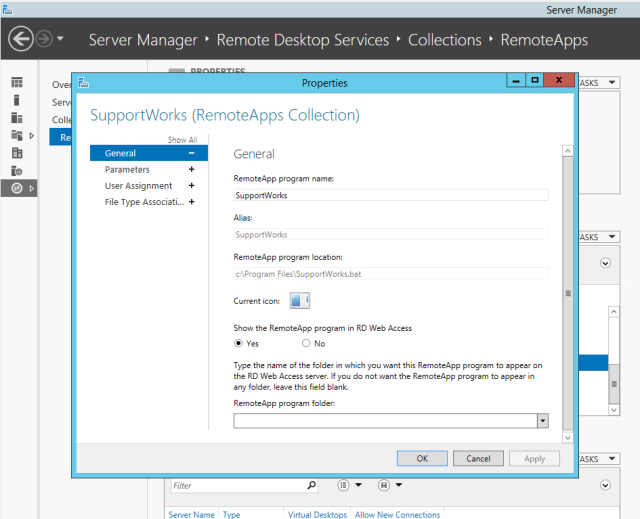Image resolution: width=640 pixels, height=519 pixels.
Task: Open save query dropdown arrow
Action: pos(399,485)
